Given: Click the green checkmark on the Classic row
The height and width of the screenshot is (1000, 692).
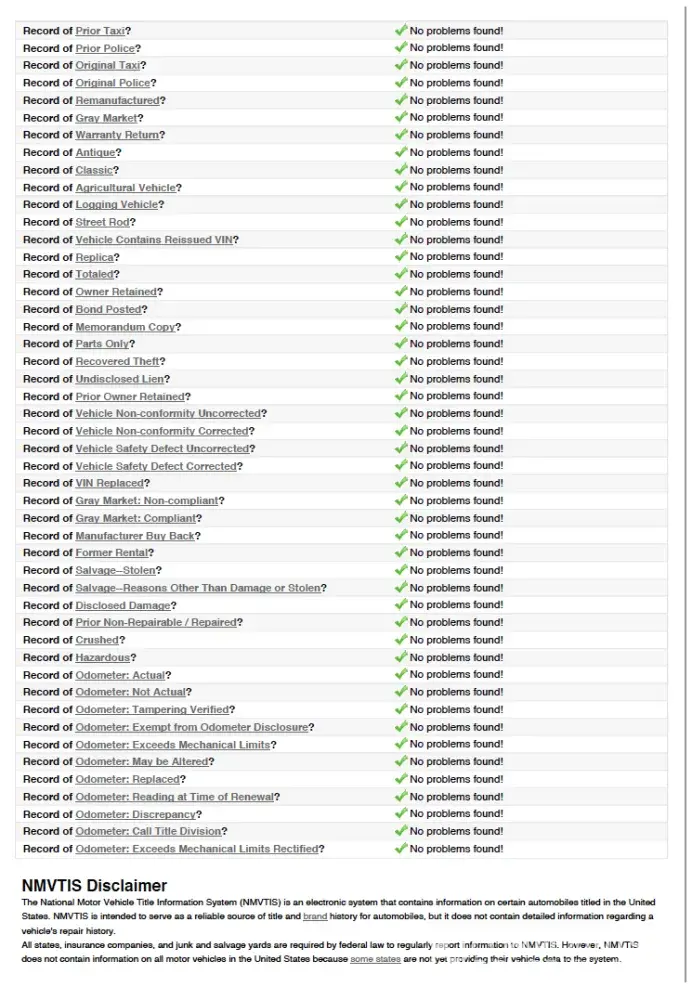Looking at the screenshot, I should pyautogui.click(x=400, y=170).
